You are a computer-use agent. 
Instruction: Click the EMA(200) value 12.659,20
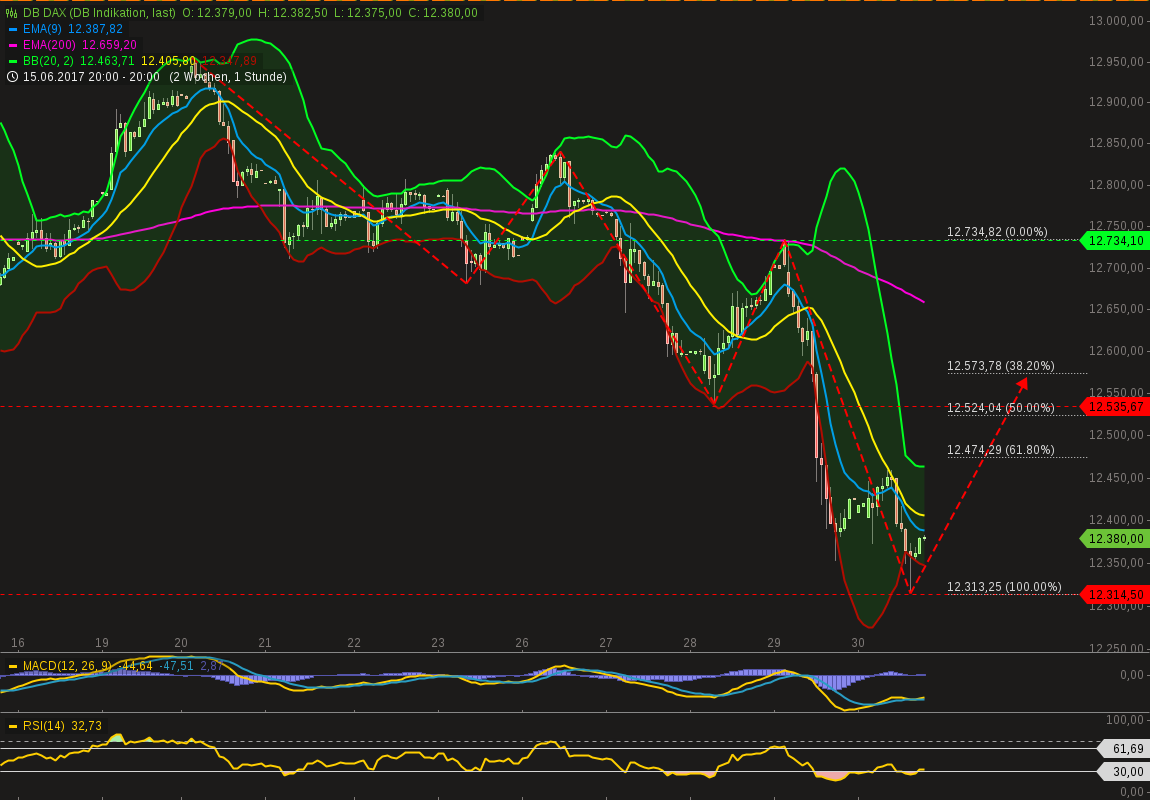click(109, 45)
